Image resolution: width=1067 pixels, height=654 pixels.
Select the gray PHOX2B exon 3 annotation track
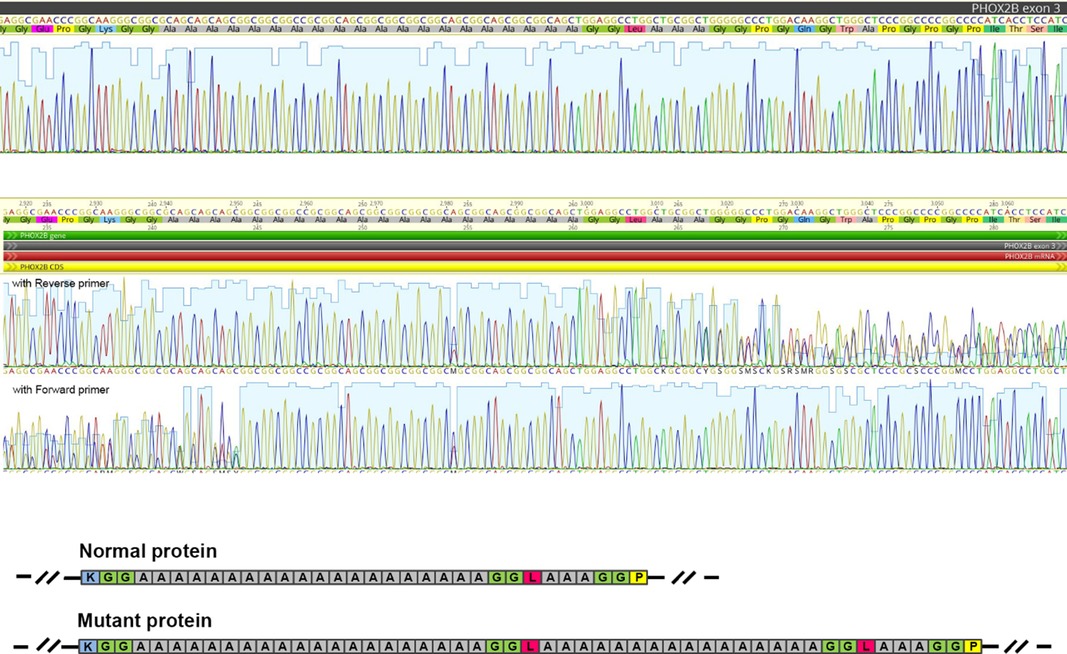pyautogui.click(x=534, y=246)
